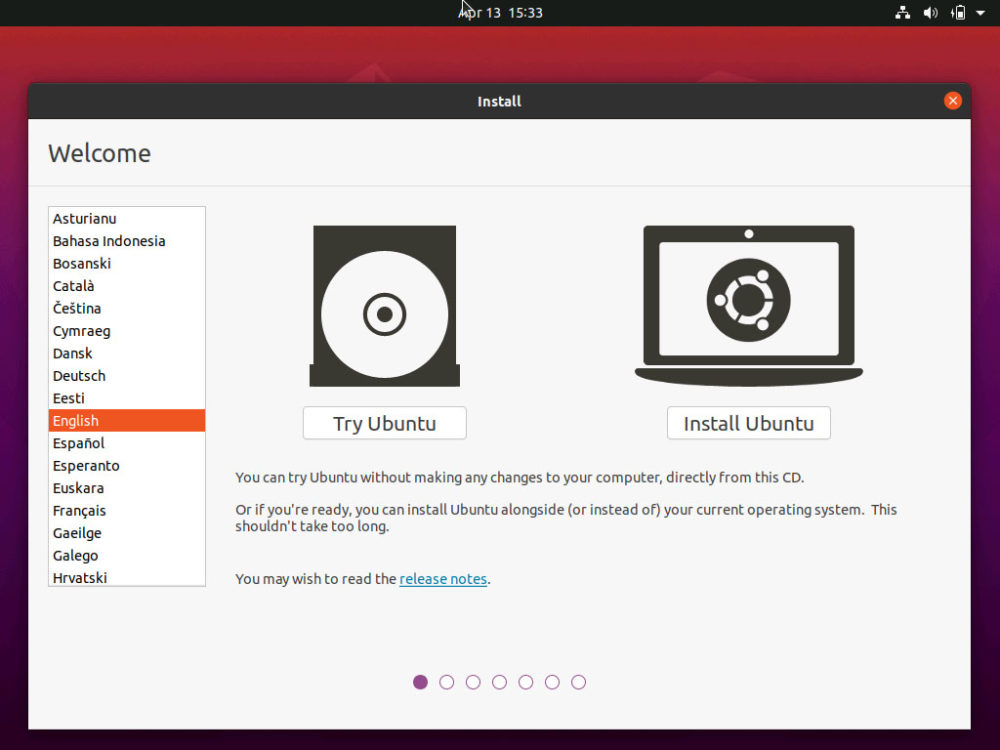Select Cymraeg language
The width and height of the screenshot is (1000, 750).
pyautogui.click(x=127, y=331)
